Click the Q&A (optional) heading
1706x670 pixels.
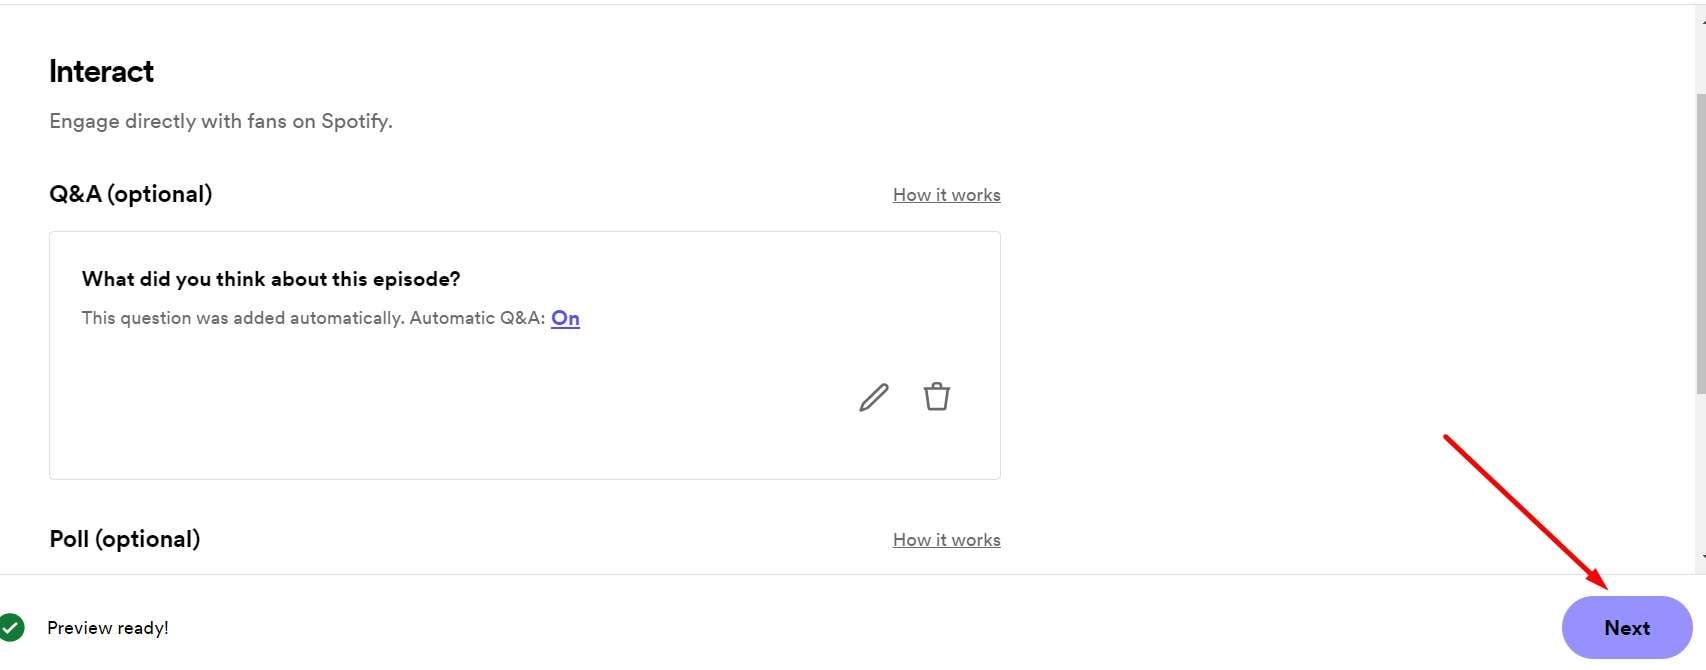click(131, 194)
